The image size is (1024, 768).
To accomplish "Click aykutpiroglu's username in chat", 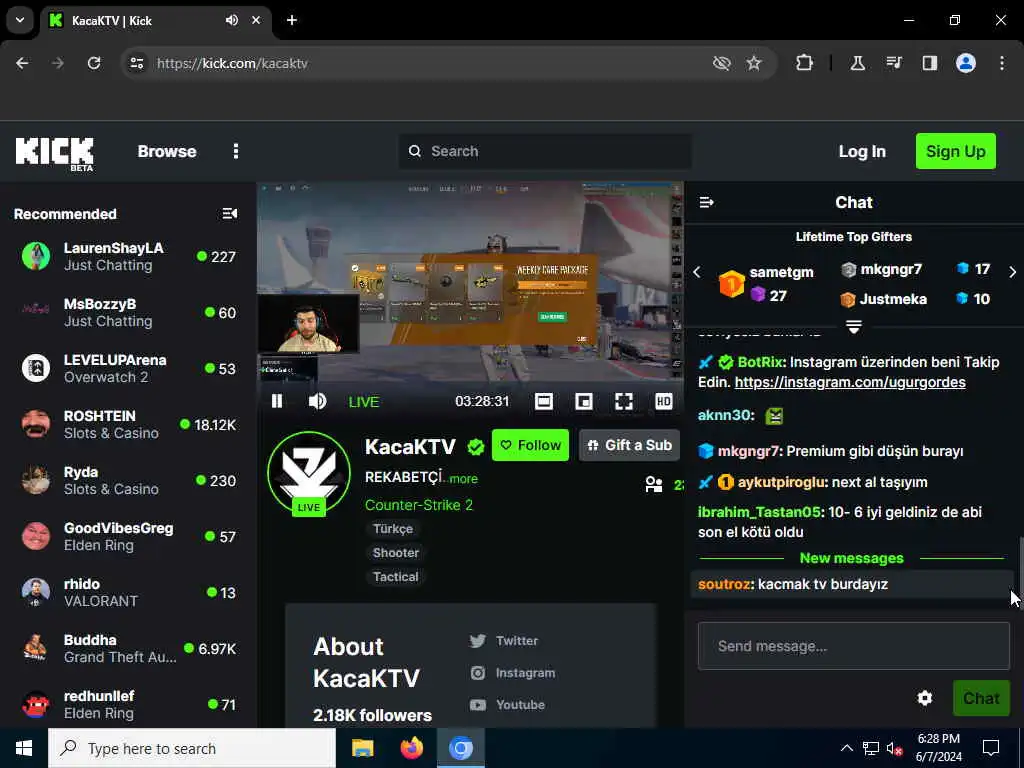I will (x=781, y=482).
